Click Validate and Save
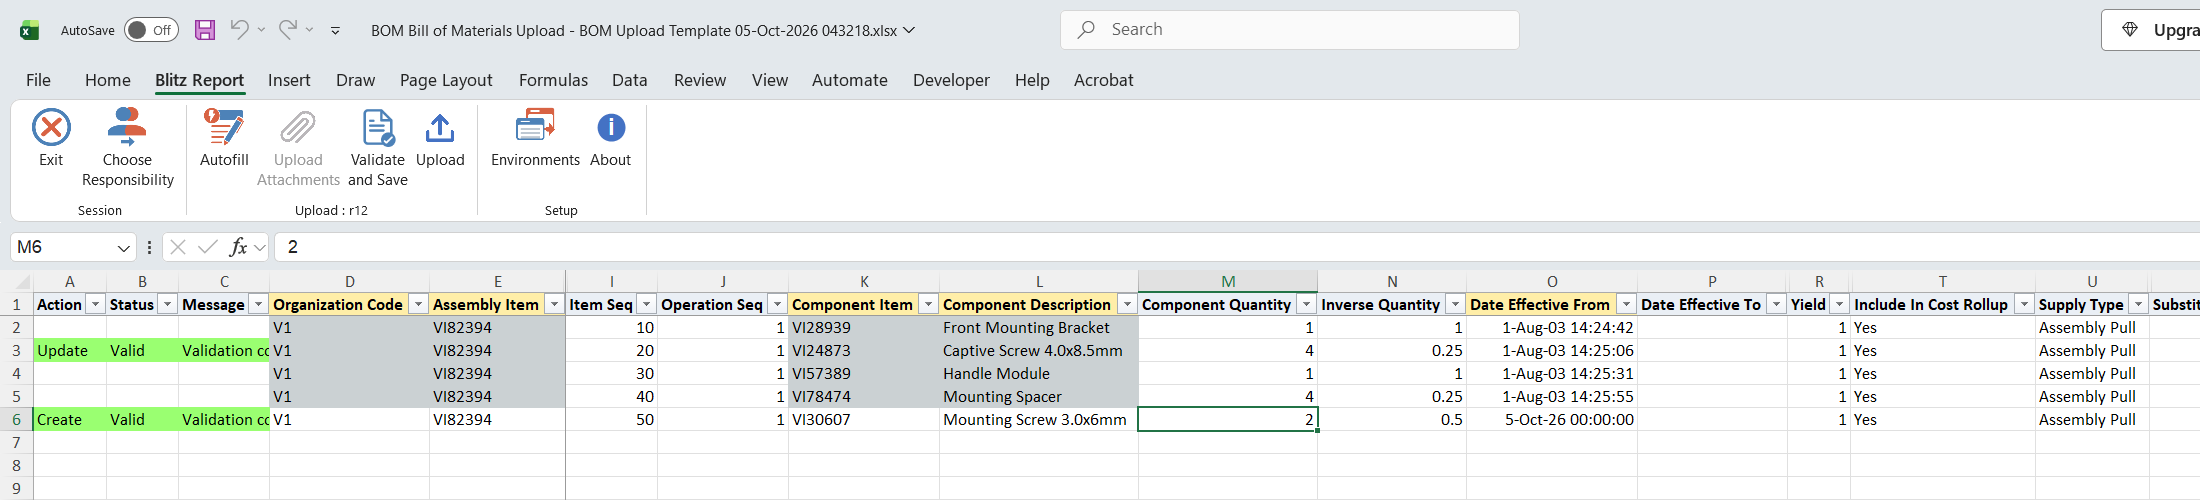Viewport: 2200px width, 500px height. coord(378,148)
